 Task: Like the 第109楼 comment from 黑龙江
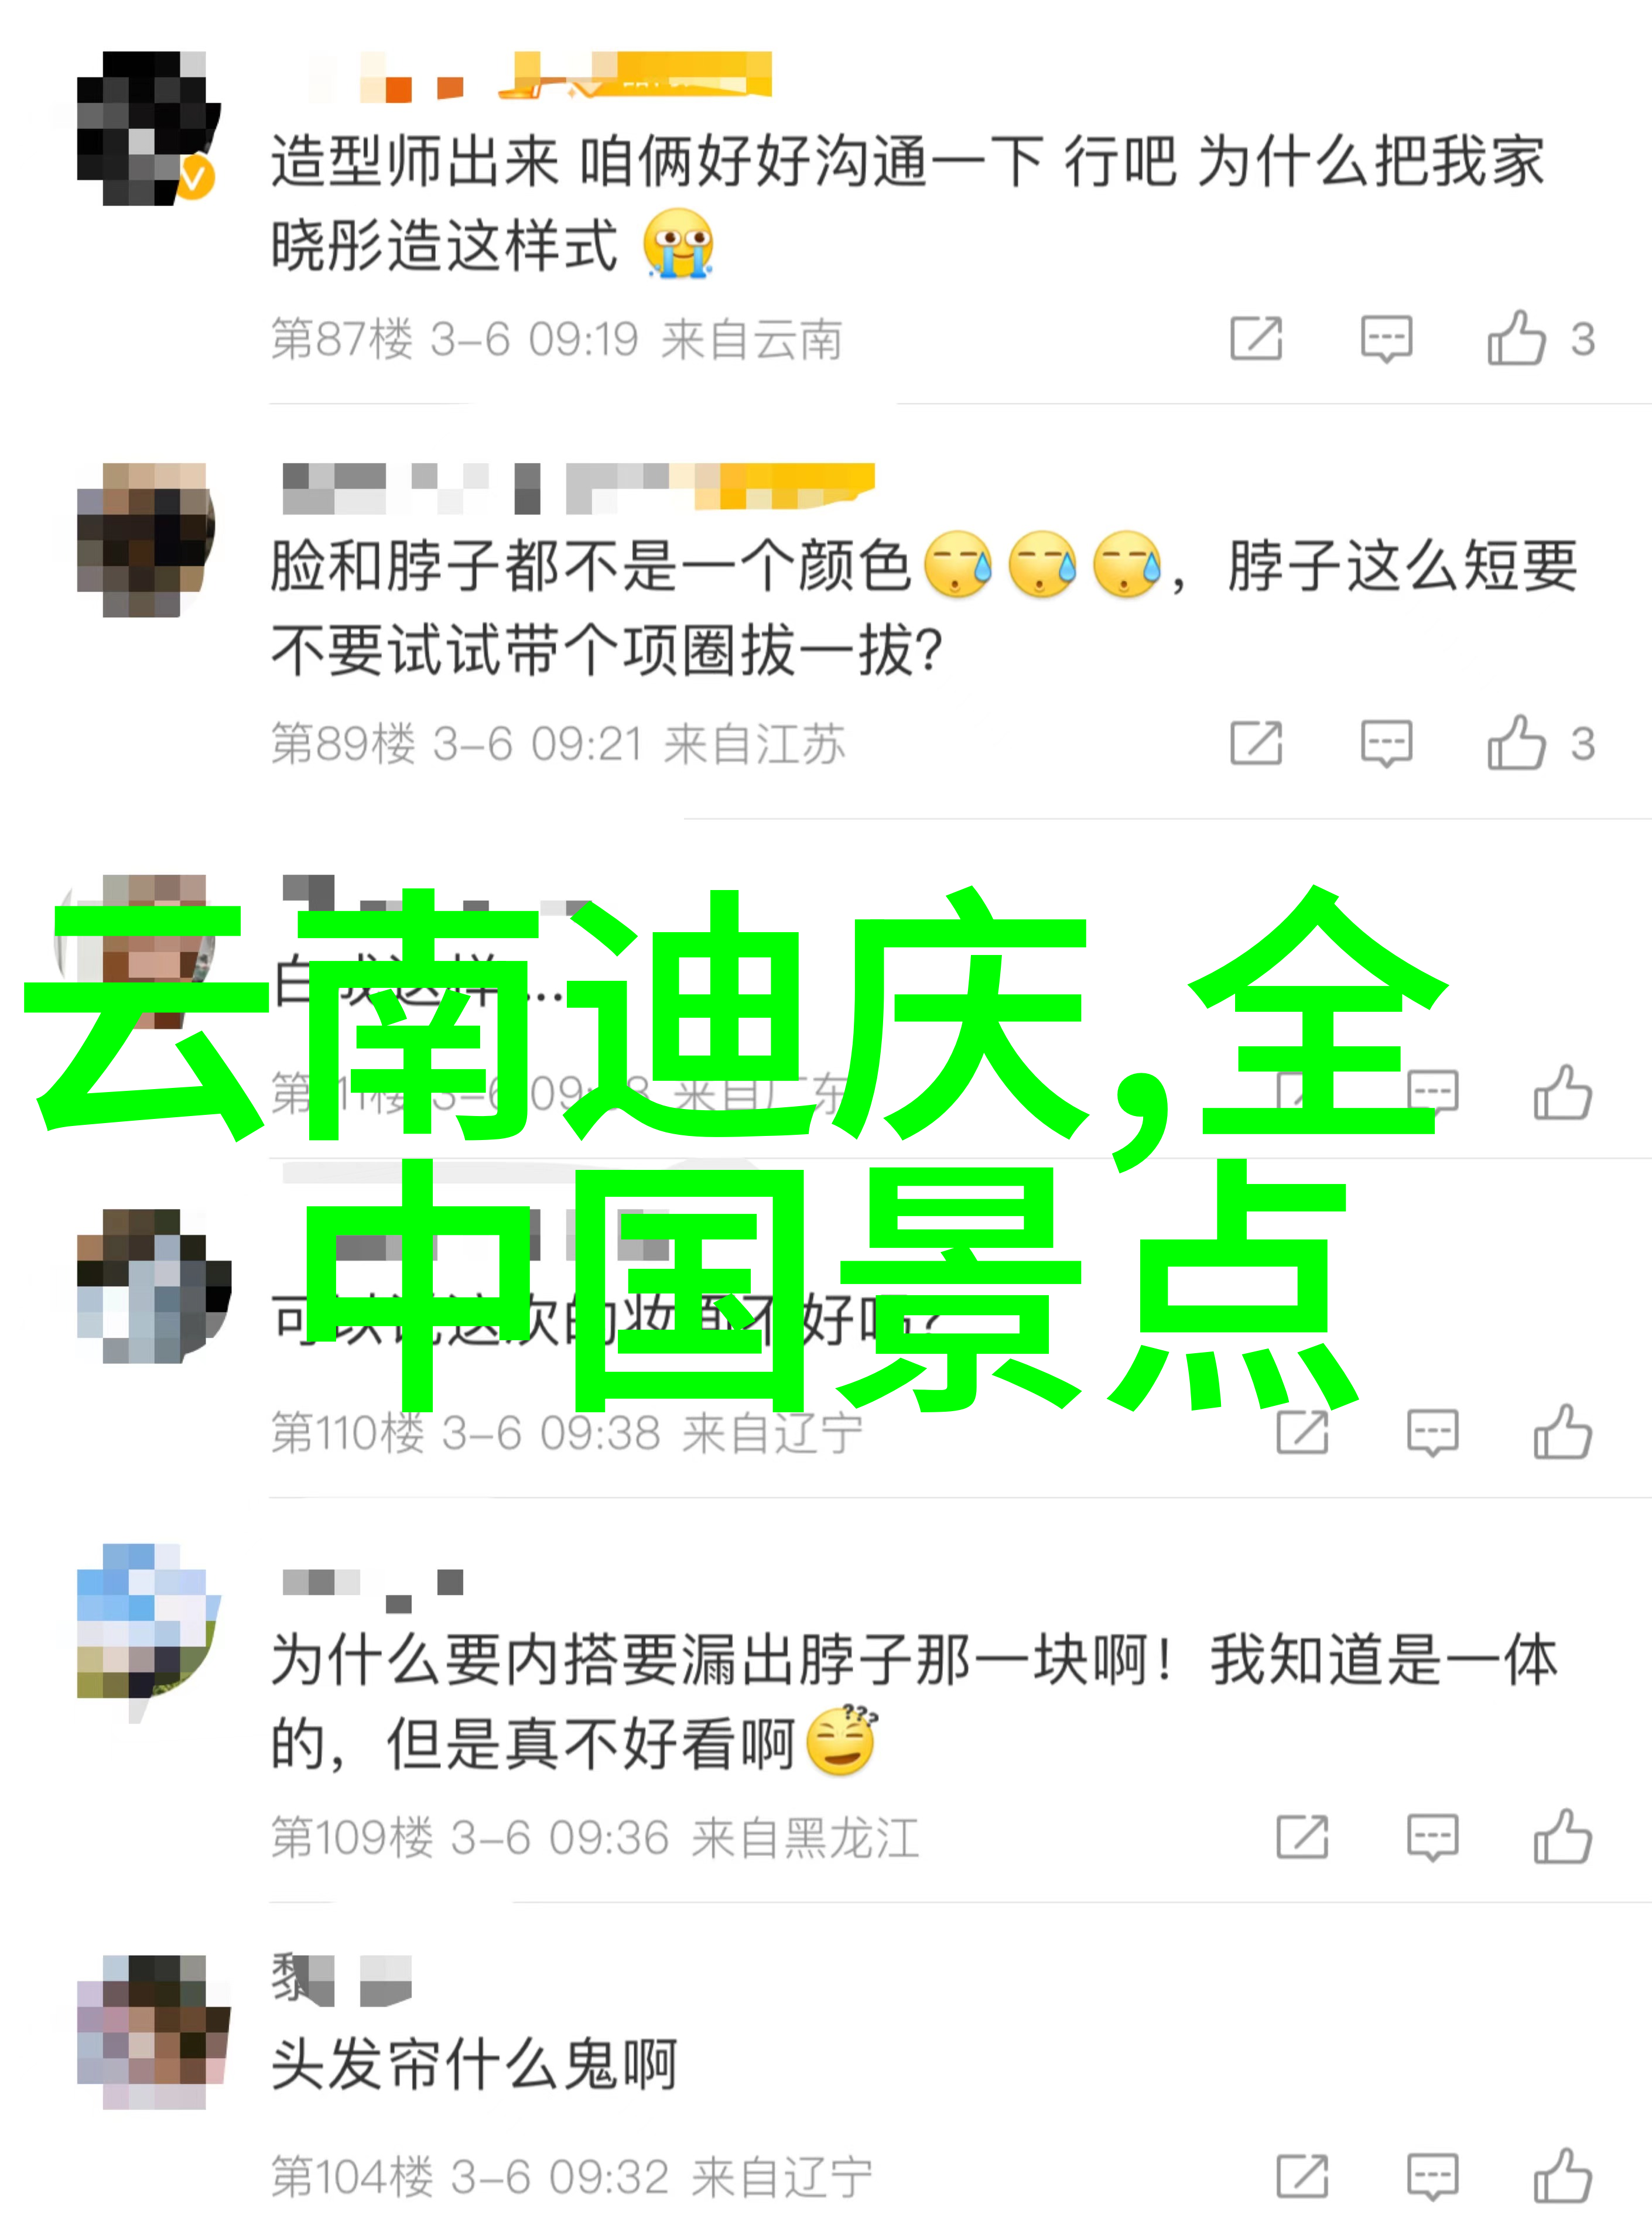coord(1563,1836)
